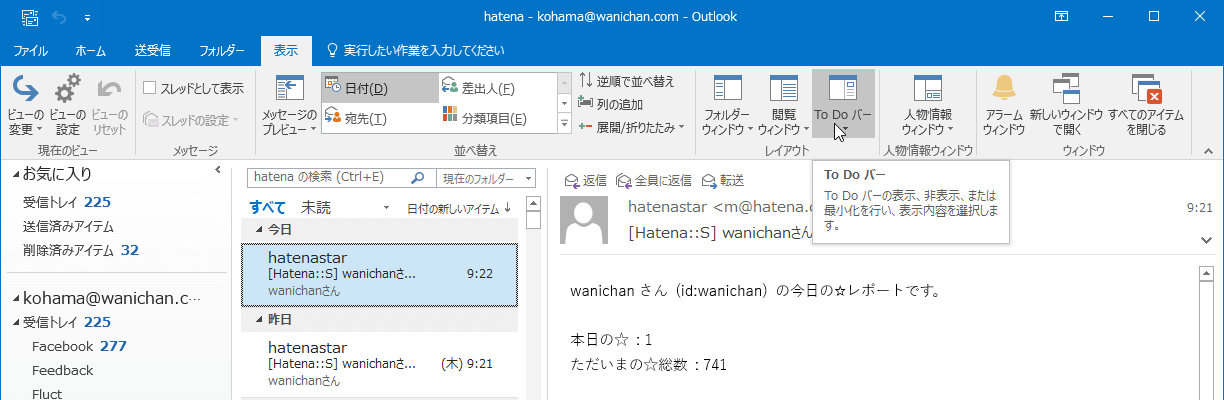Open 日付の新しいアイテム sort dropdown

point(459,208)
